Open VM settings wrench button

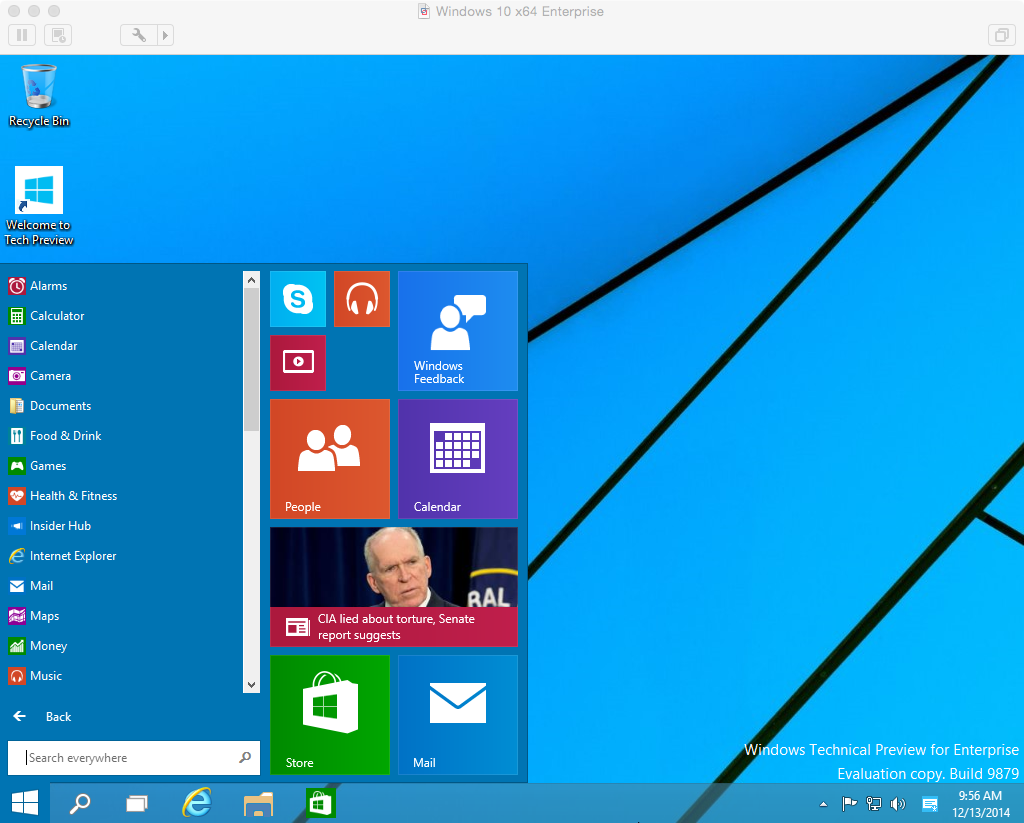(x=139, y=35)
